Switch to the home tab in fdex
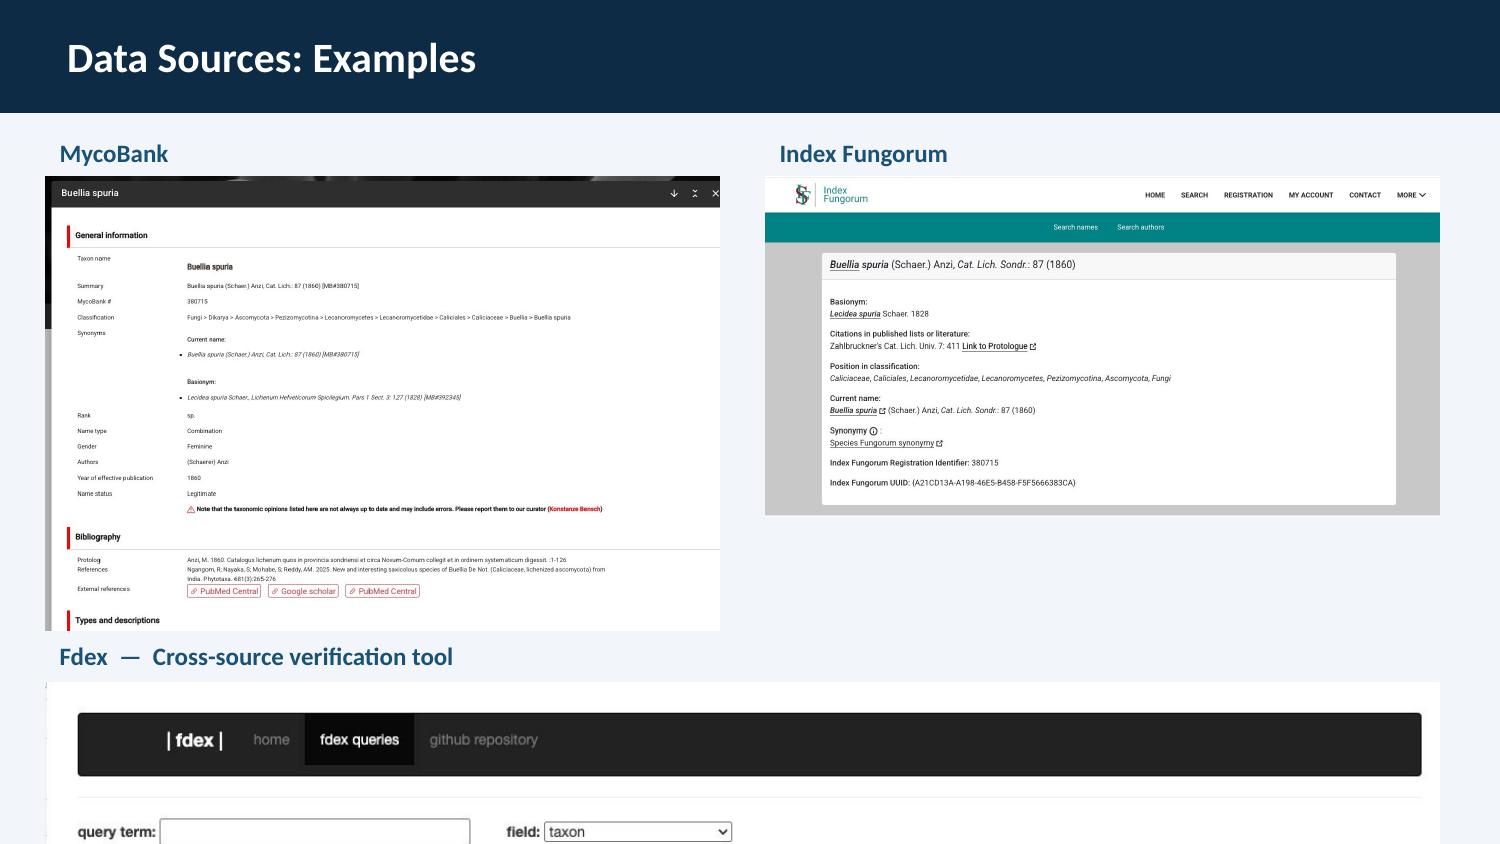 tap(271, 740)
